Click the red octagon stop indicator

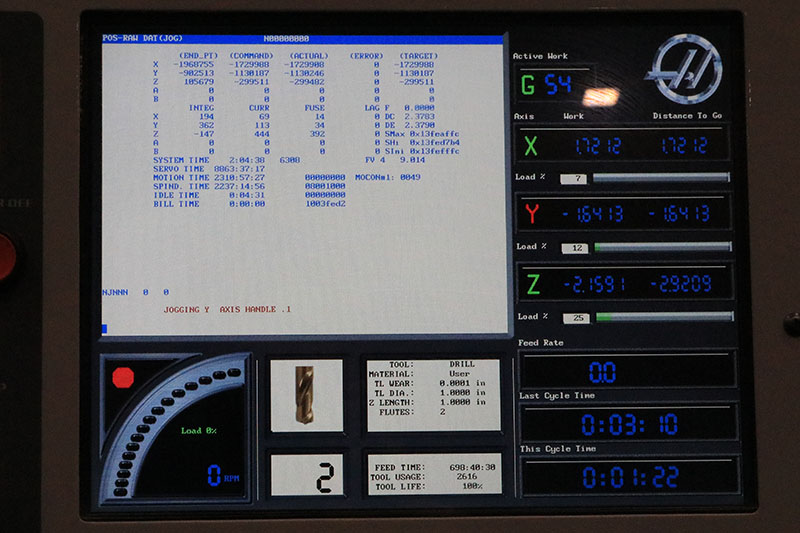point(123,377)
